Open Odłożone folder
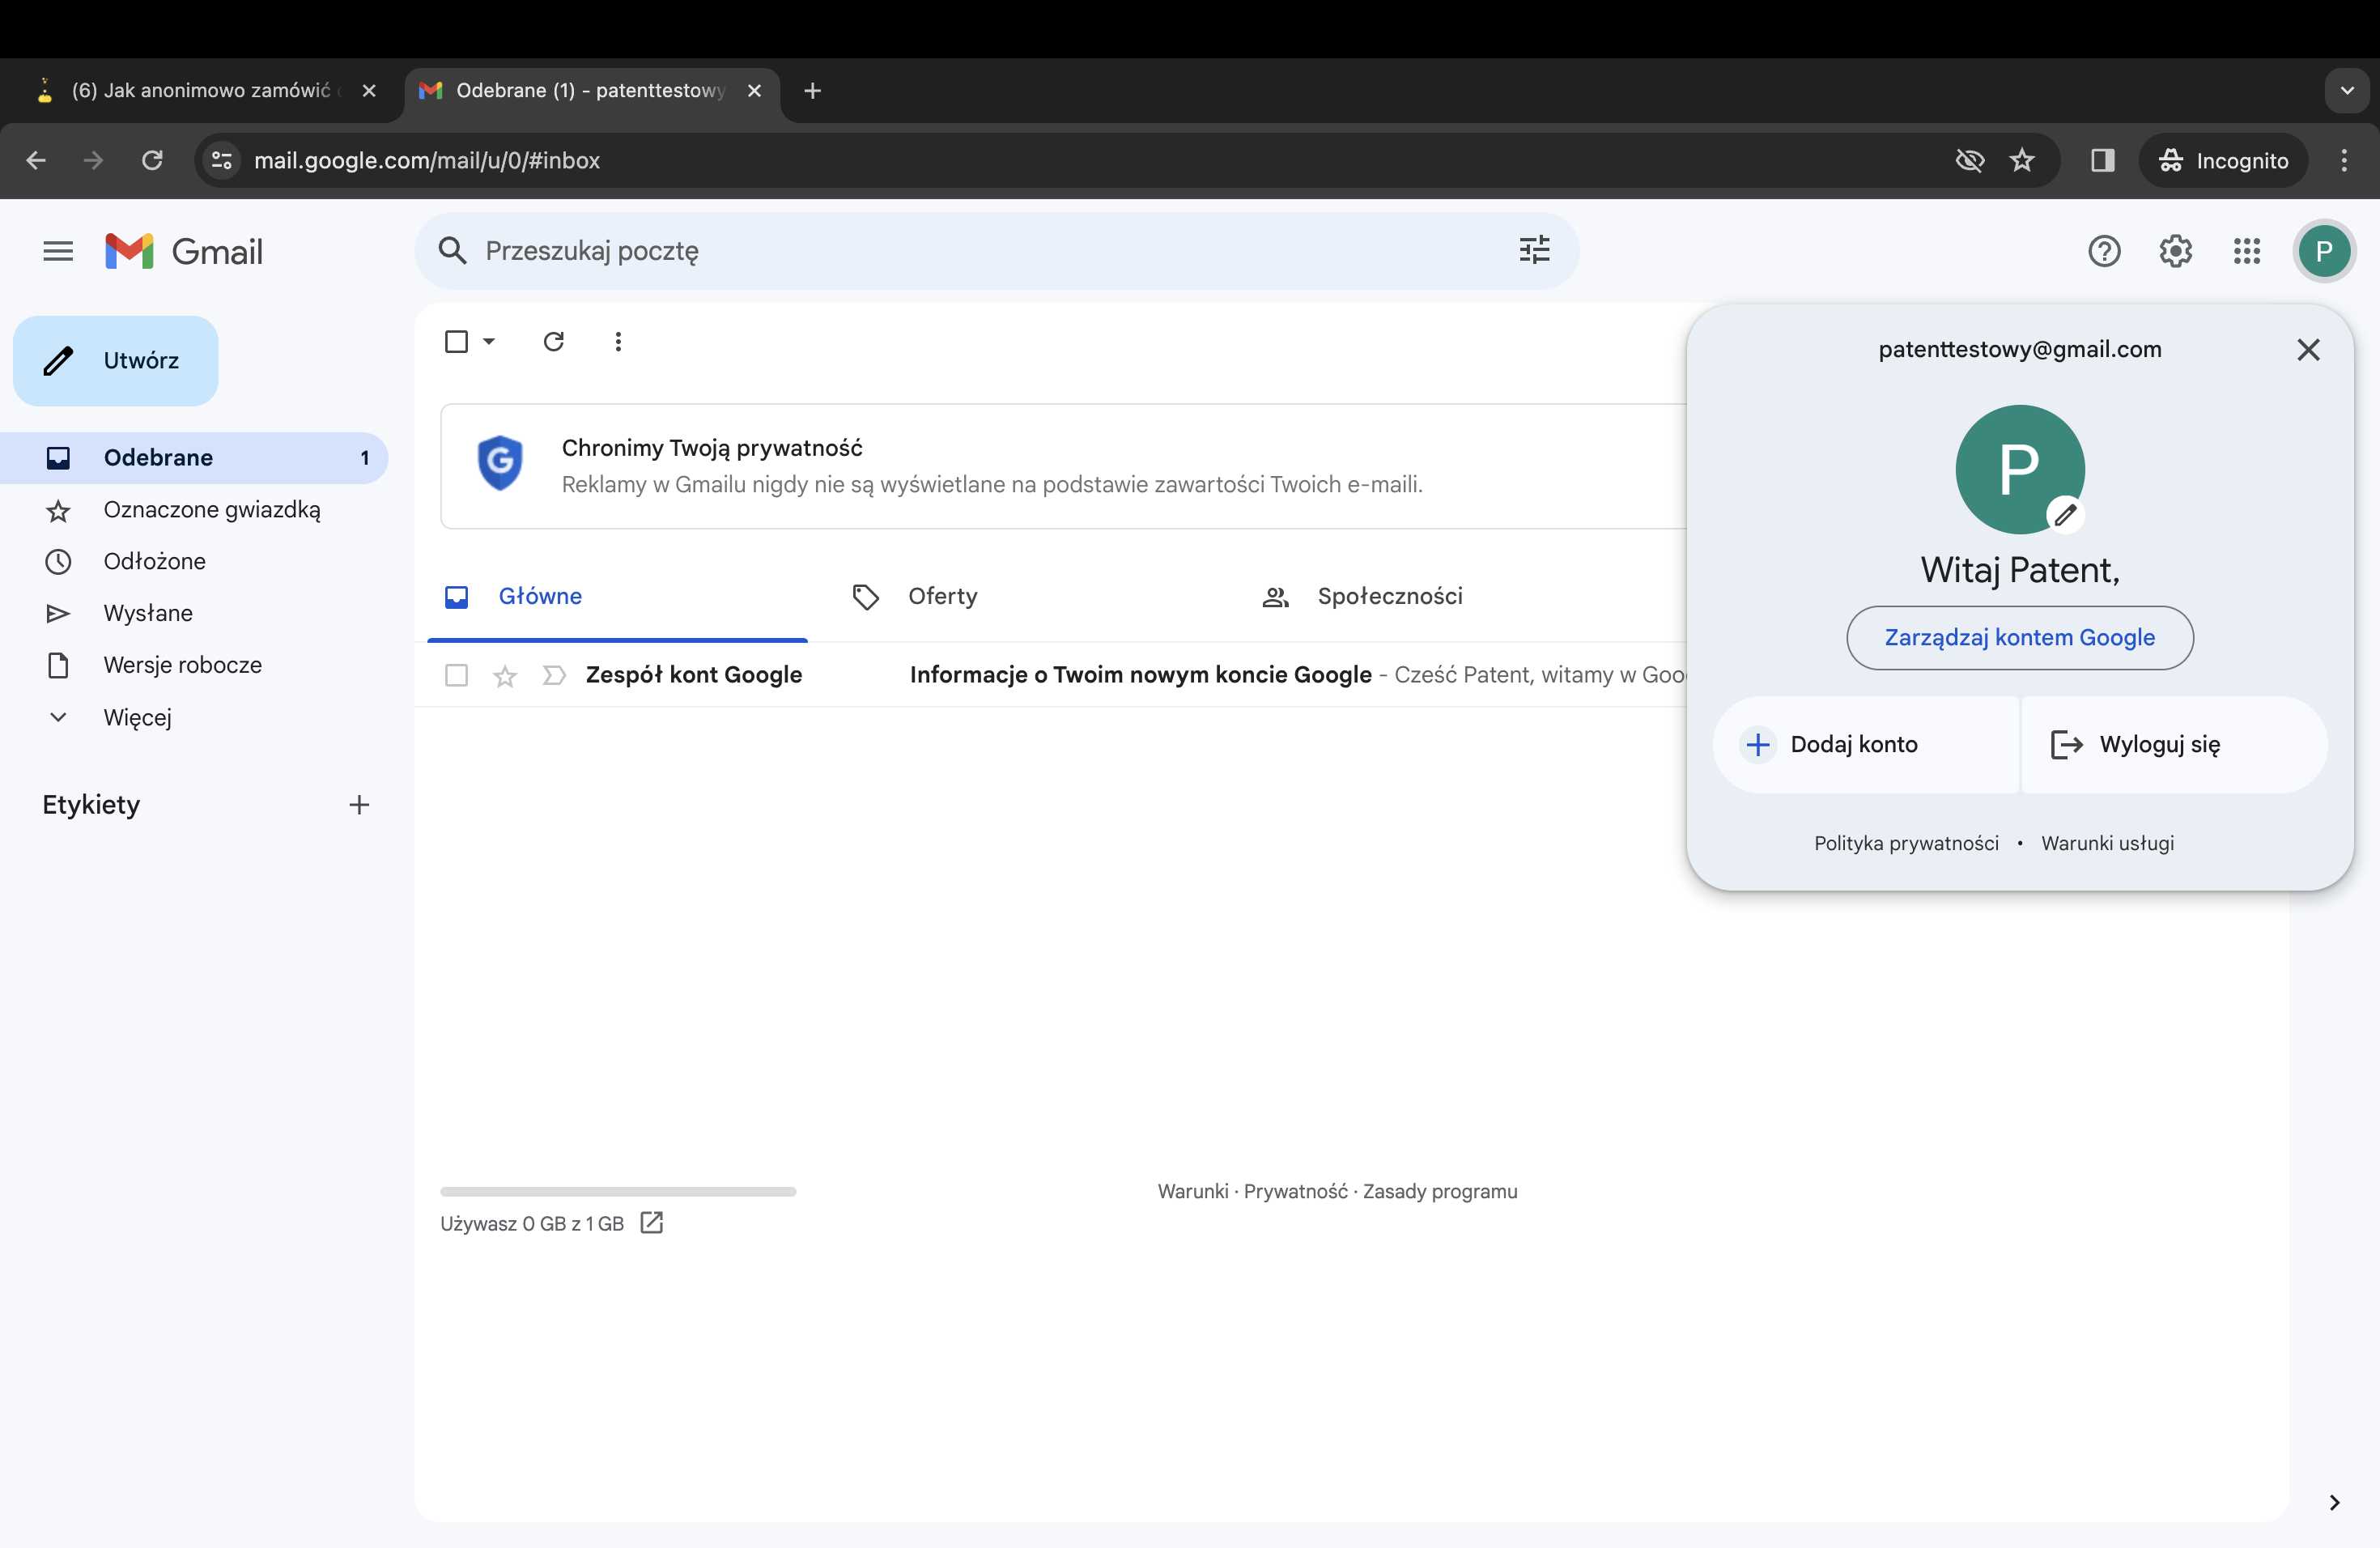Image resolution: width=2380 pixels, height=1548 pixels. 194,561
